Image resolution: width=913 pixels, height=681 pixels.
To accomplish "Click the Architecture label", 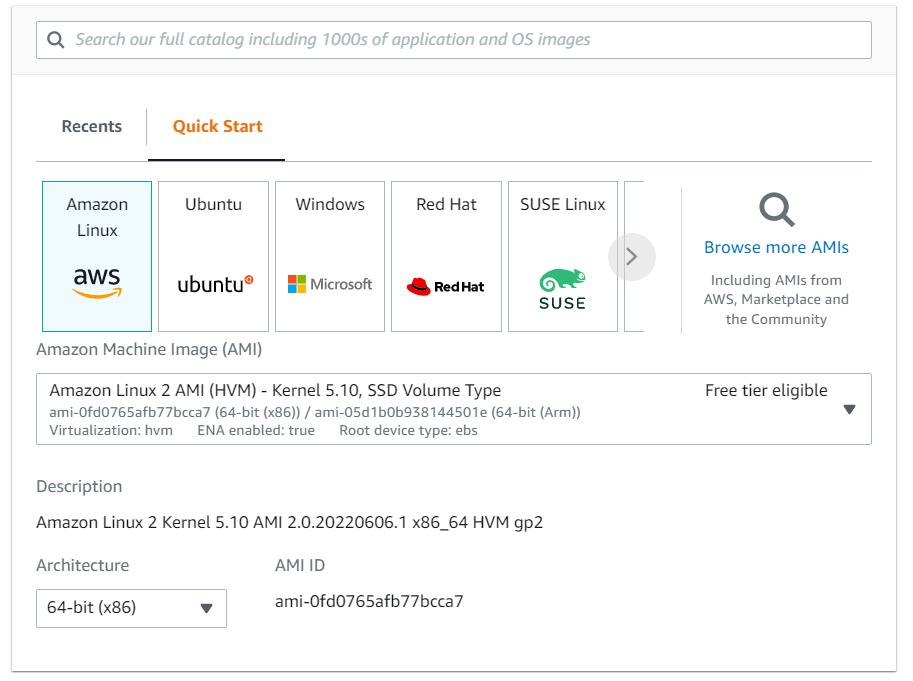I will (x=83, y=565).
